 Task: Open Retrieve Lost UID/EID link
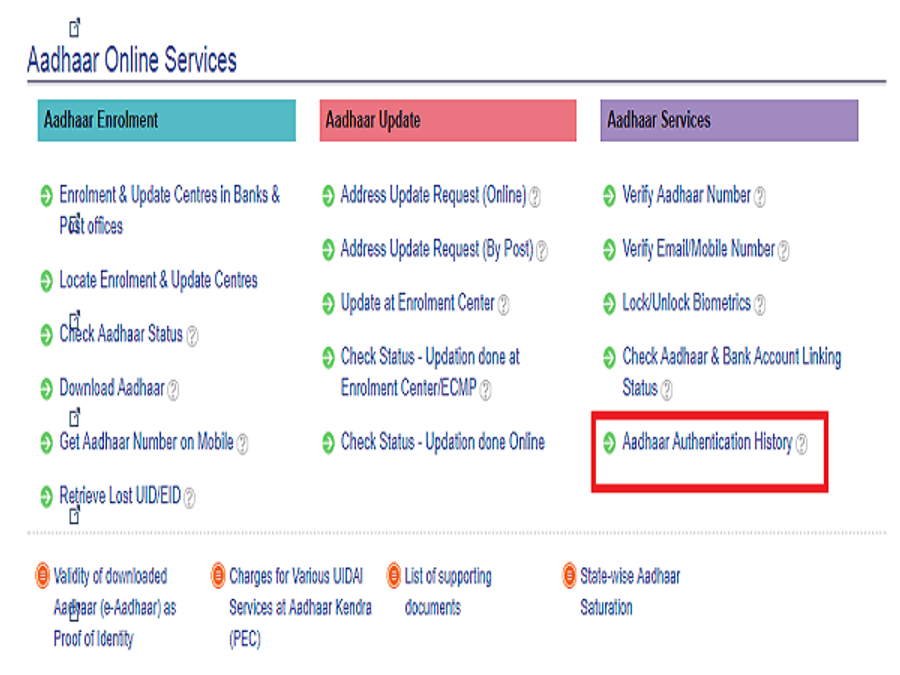120,495
